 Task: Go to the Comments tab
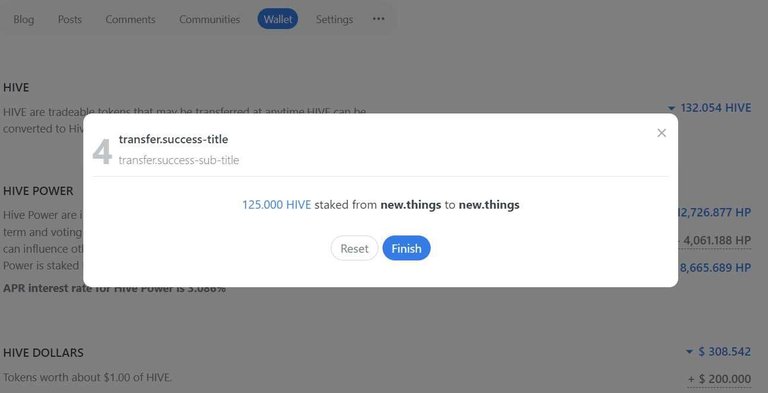pos(130,20)
